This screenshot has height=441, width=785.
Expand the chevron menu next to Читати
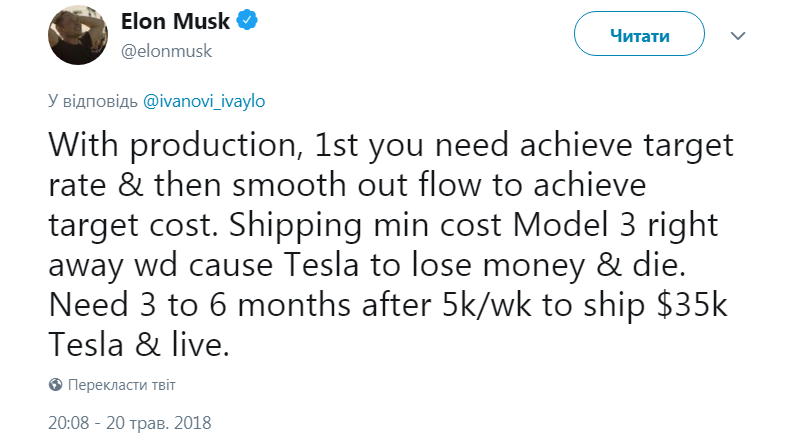click(x=739, y=36)
